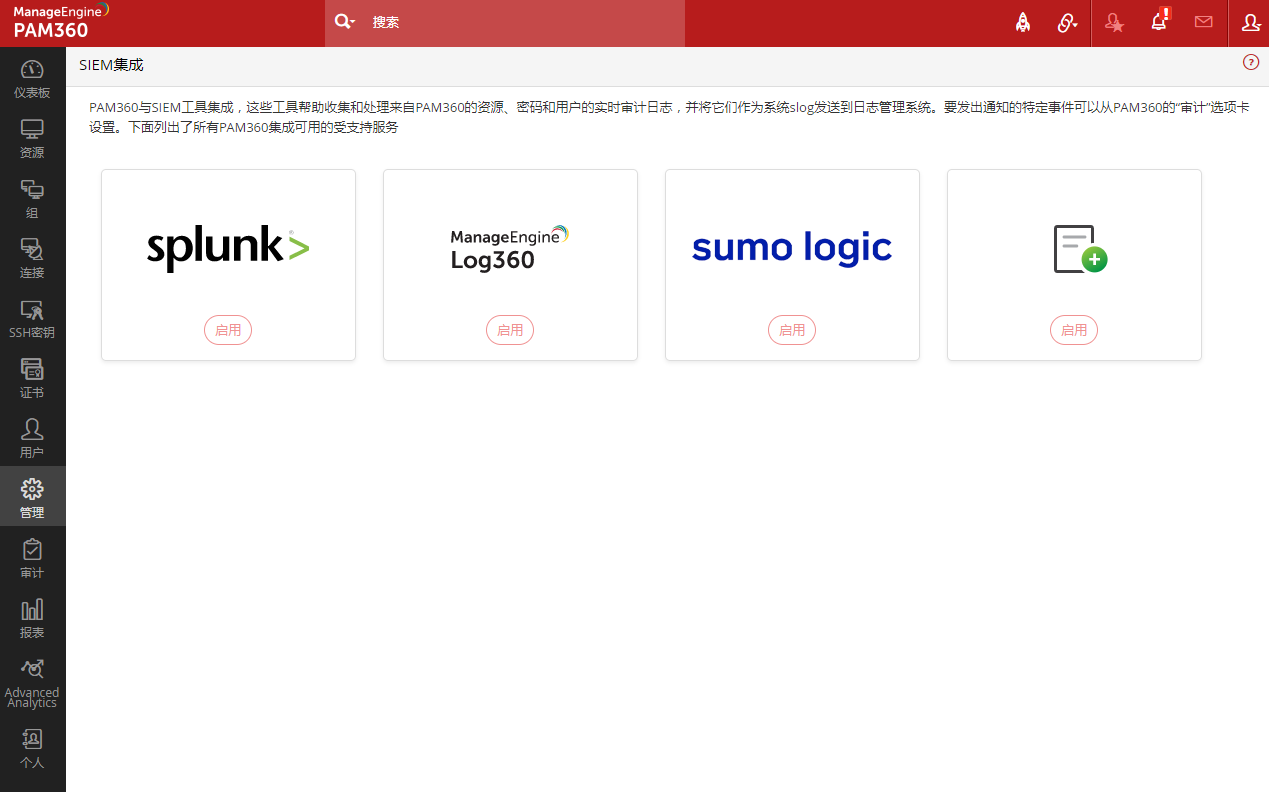Open the 用户 users sidebar item

pyautogui.click(x=32, y=439)
